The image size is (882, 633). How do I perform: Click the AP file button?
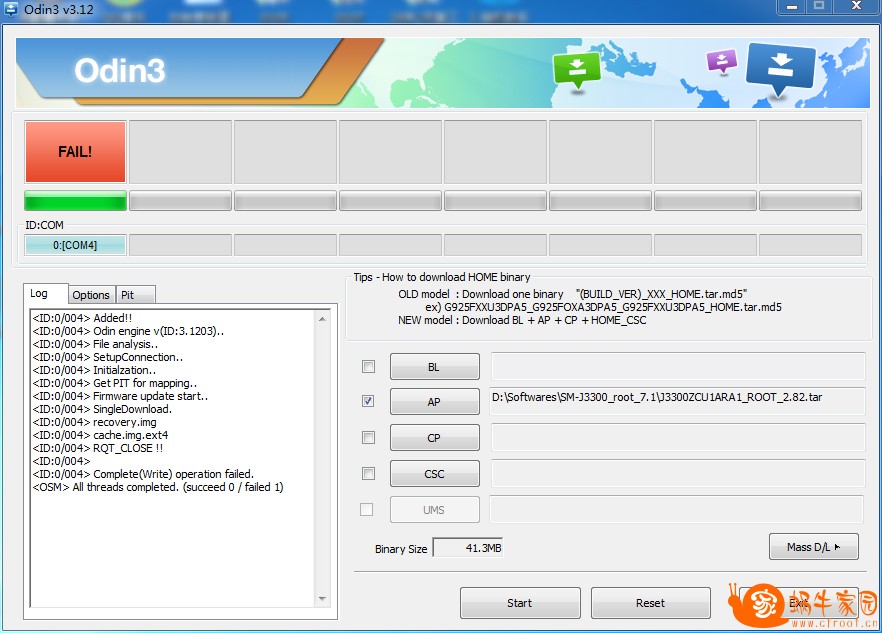435,402
